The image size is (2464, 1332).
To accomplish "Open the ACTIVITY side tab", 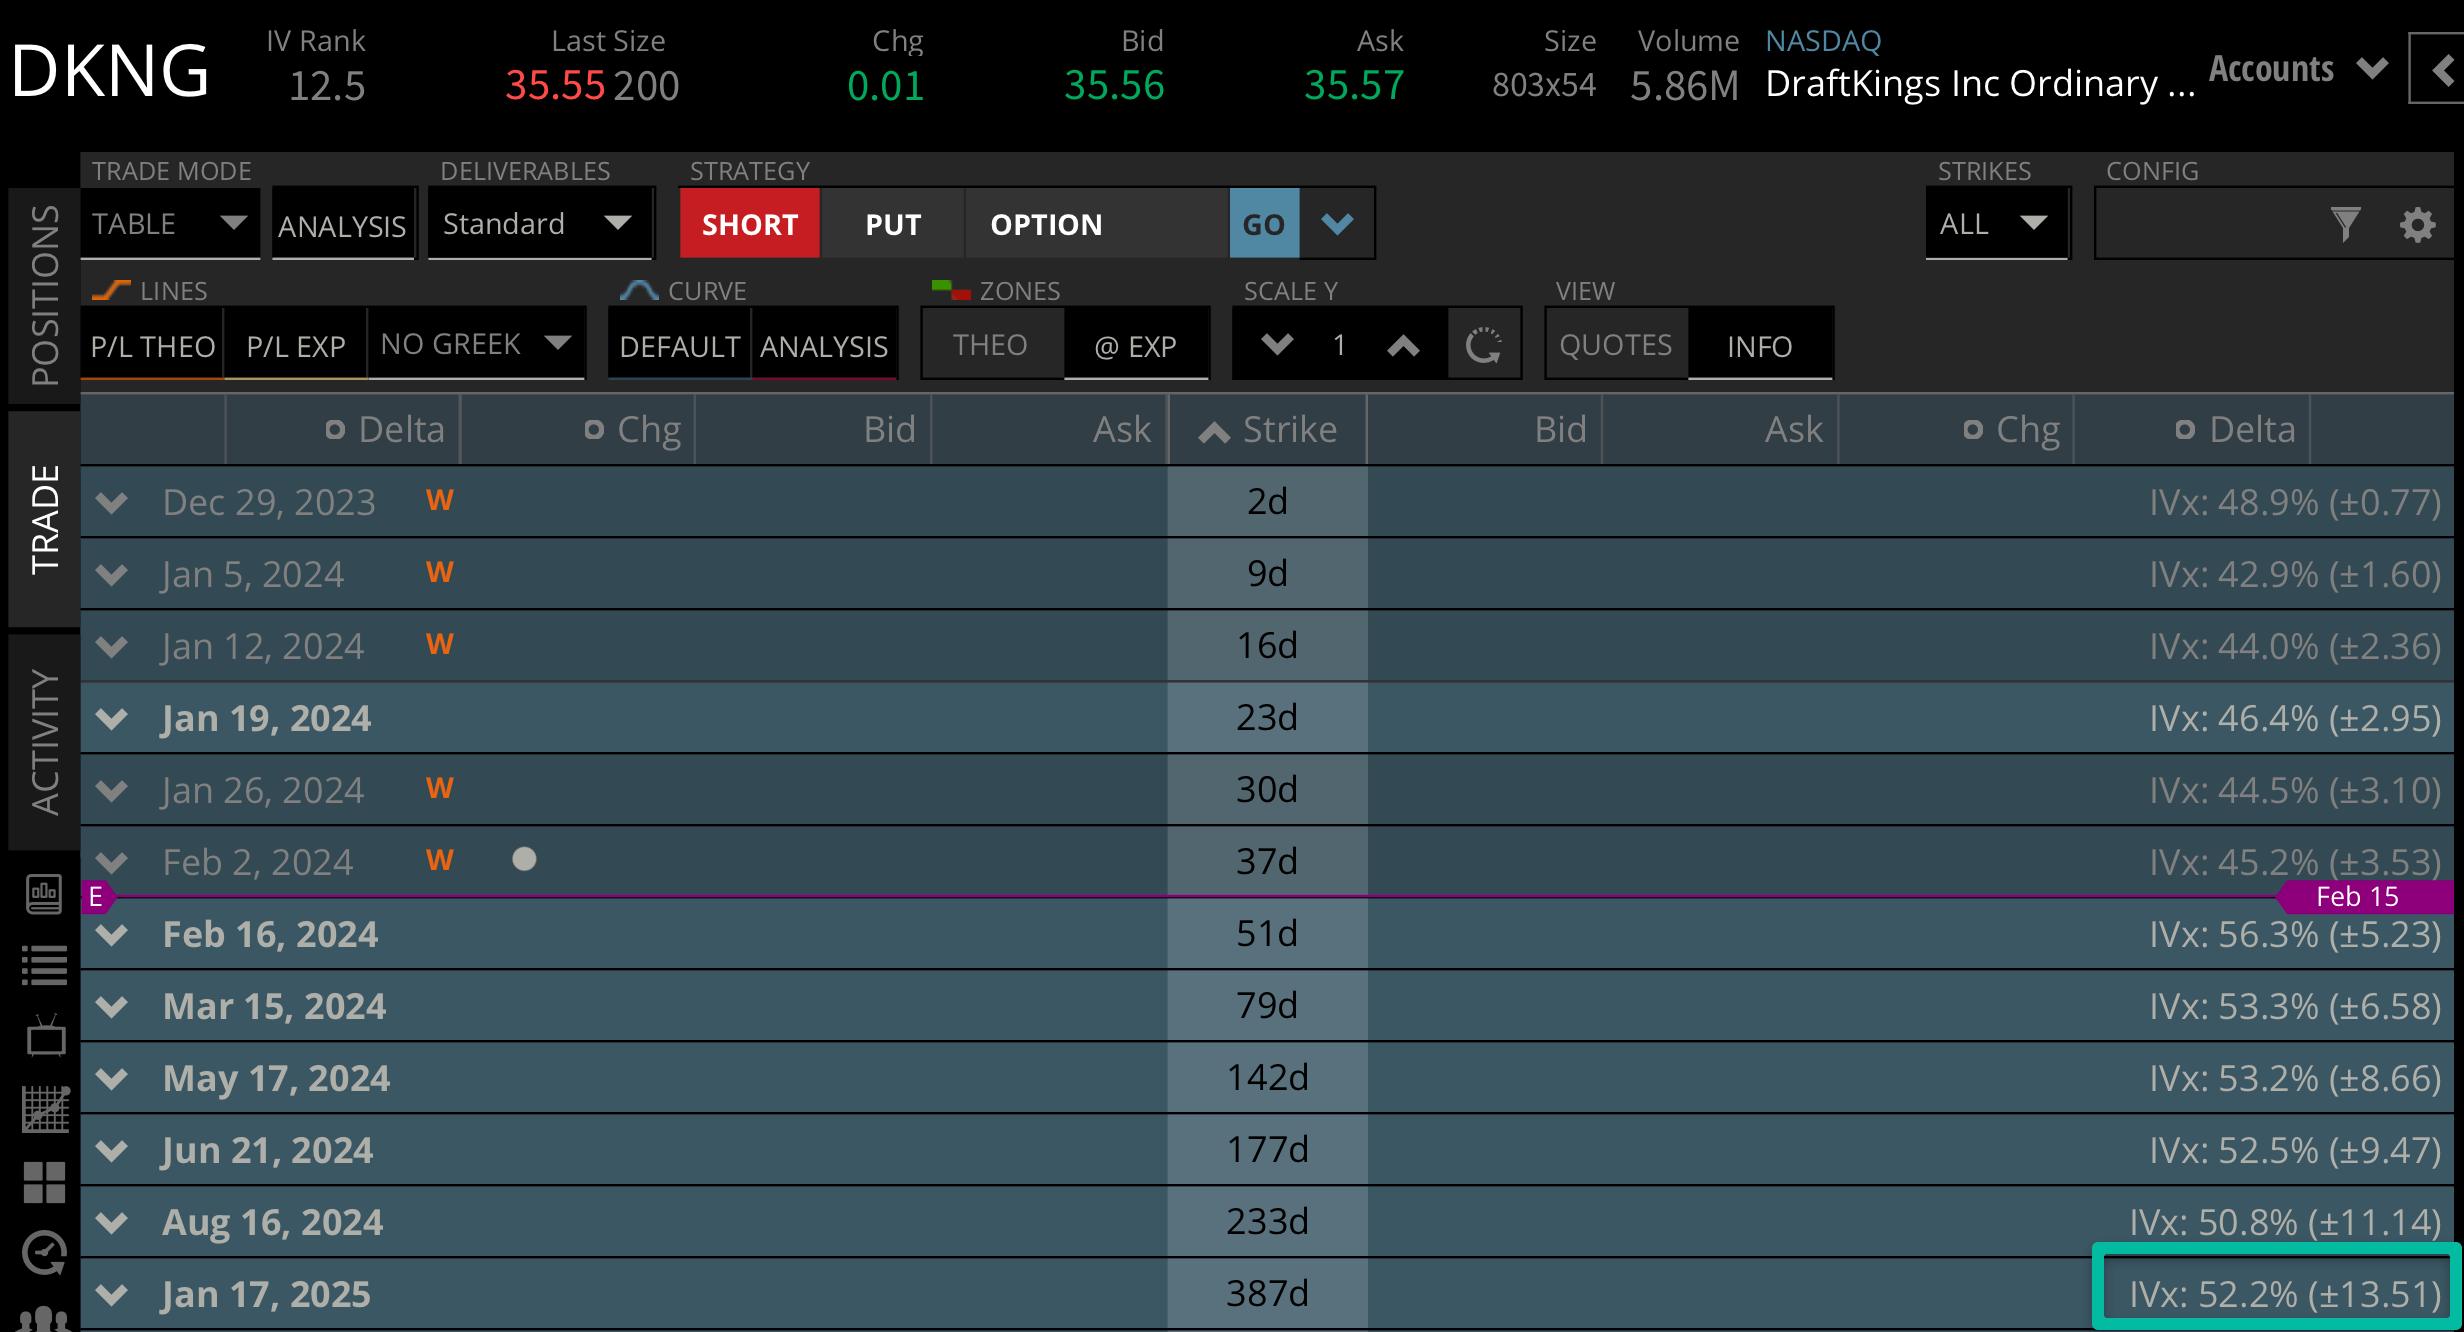I will (44, 742).
